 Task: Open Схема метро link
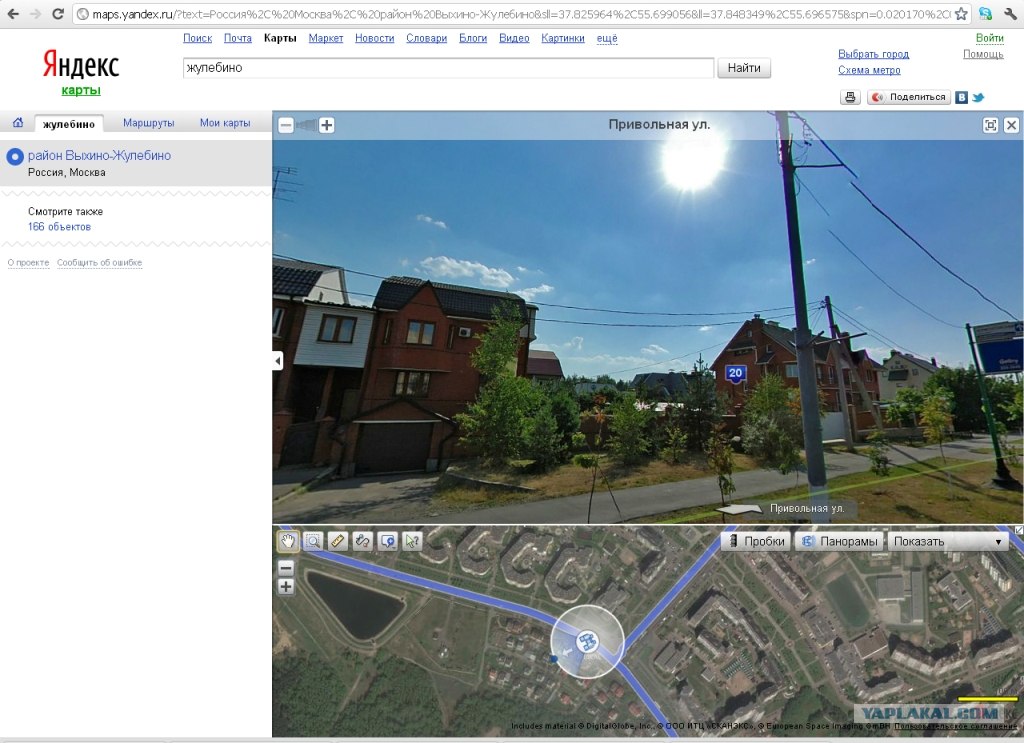[869, 71]
